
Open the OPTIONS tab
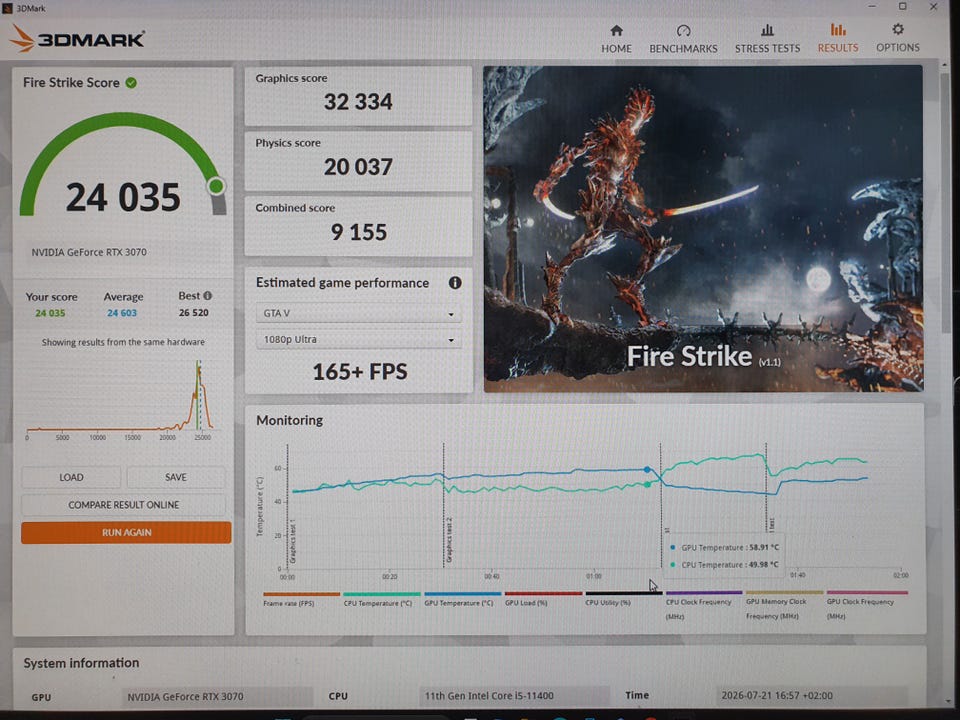898,39
